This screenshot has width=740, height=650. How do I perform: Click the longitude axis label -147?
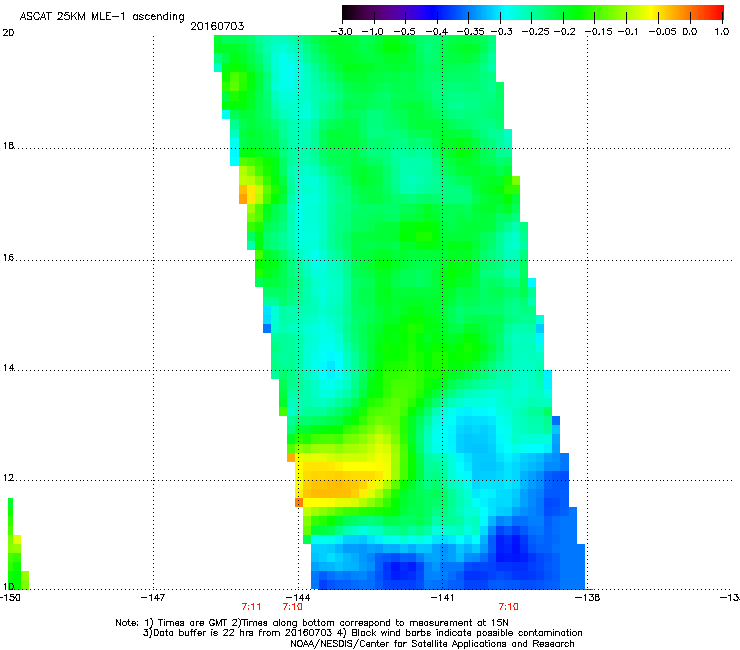tap(153, 598)
